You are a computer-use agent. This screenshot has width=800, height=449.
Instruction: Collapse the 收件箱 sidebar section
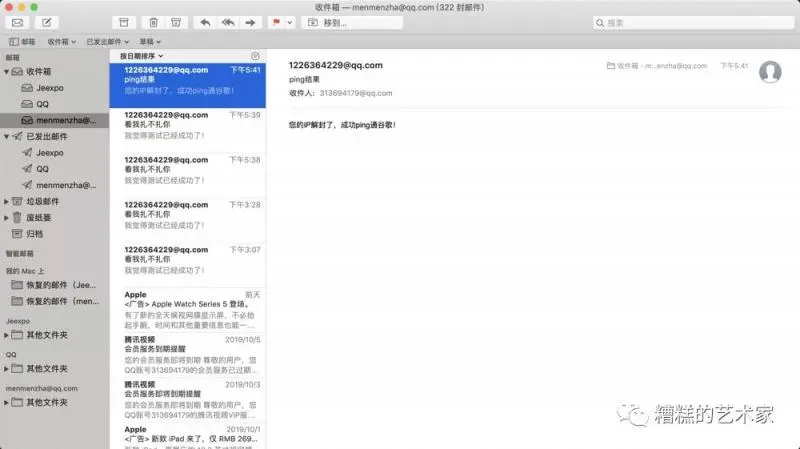[6, 71]
